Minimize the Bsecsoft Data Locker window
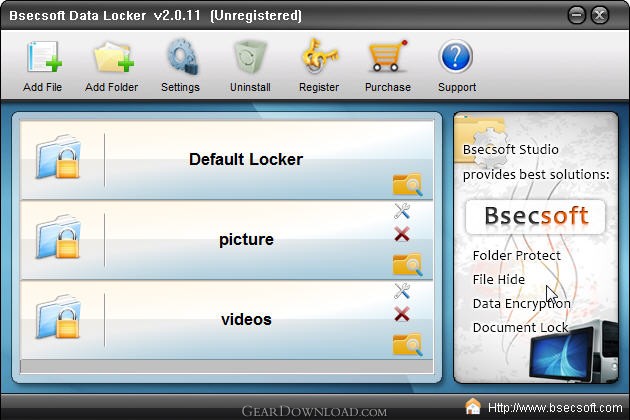The height and width of the screenshot is (420, 630). (x=577, y=16)
